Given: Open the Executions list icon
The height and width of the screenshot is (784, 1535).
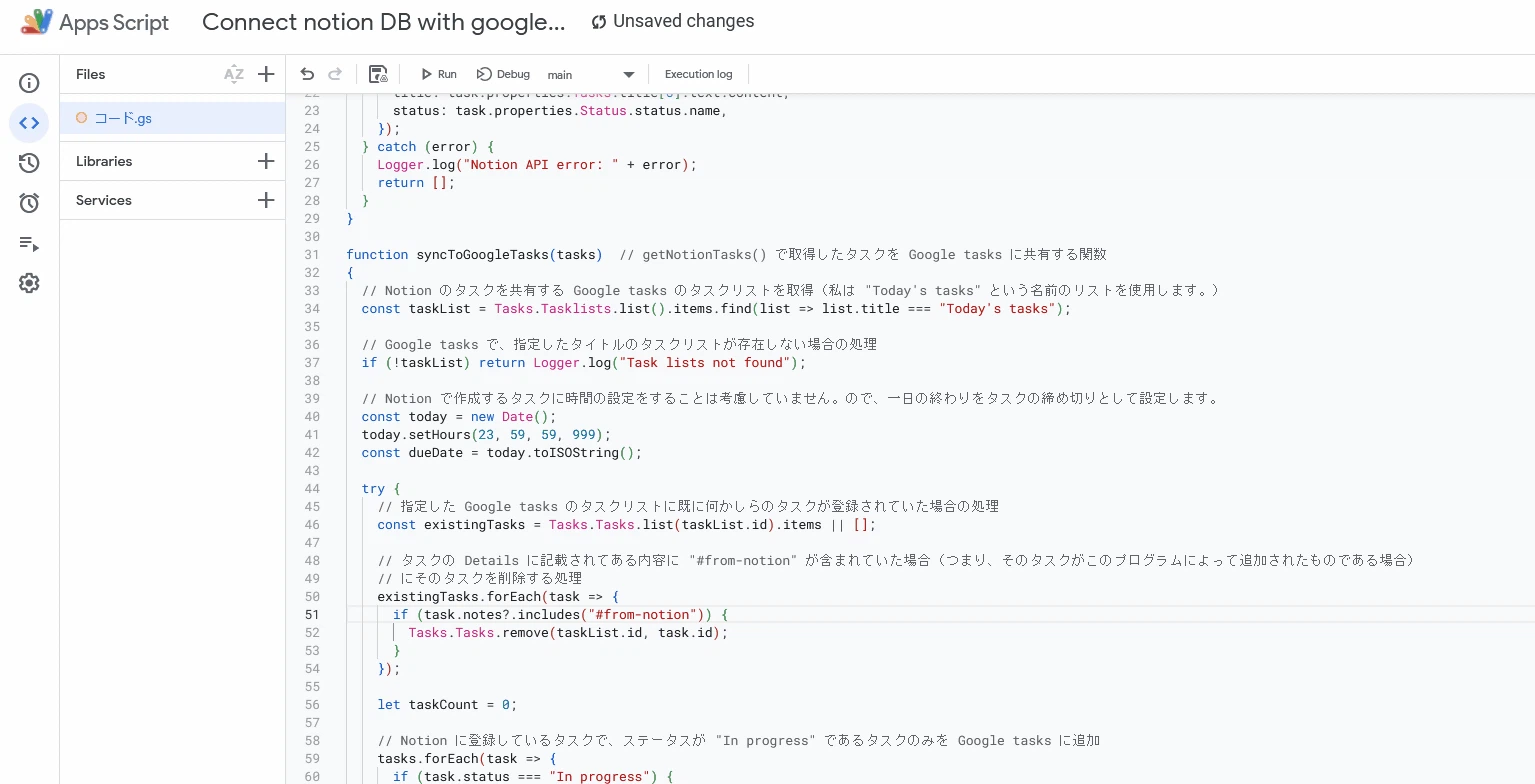Looking at the screenshot, I should 29,243.
